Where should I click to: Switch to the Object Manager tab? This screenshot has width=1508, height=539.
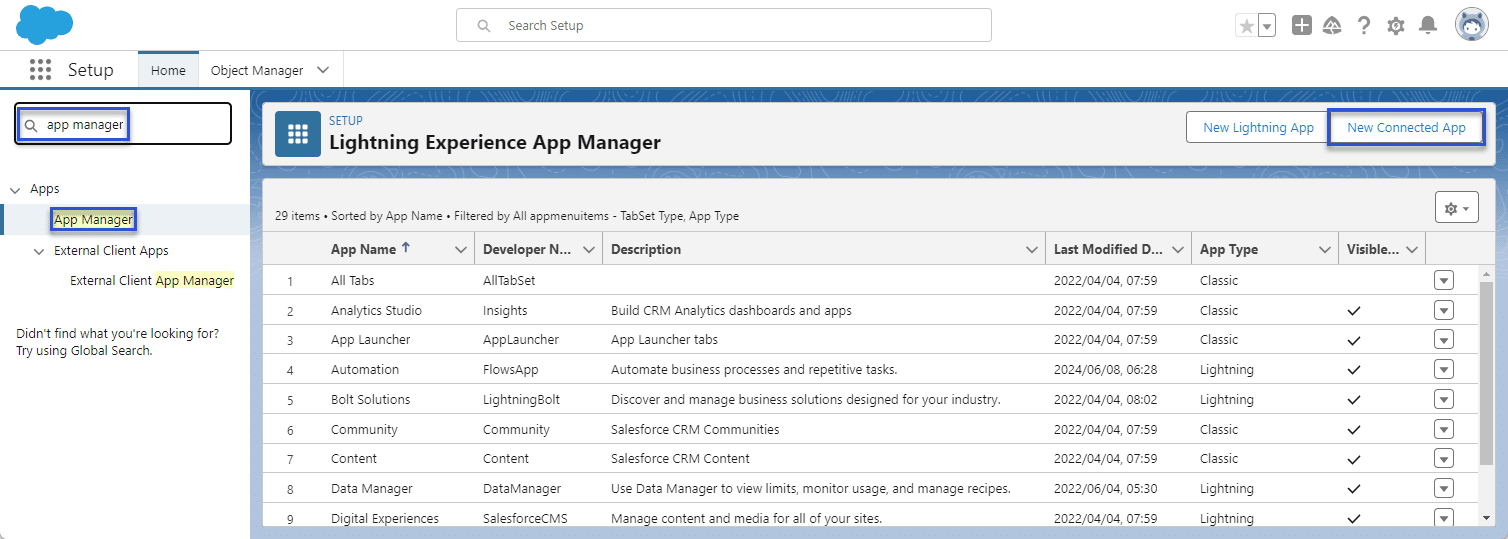coord(257,70)
